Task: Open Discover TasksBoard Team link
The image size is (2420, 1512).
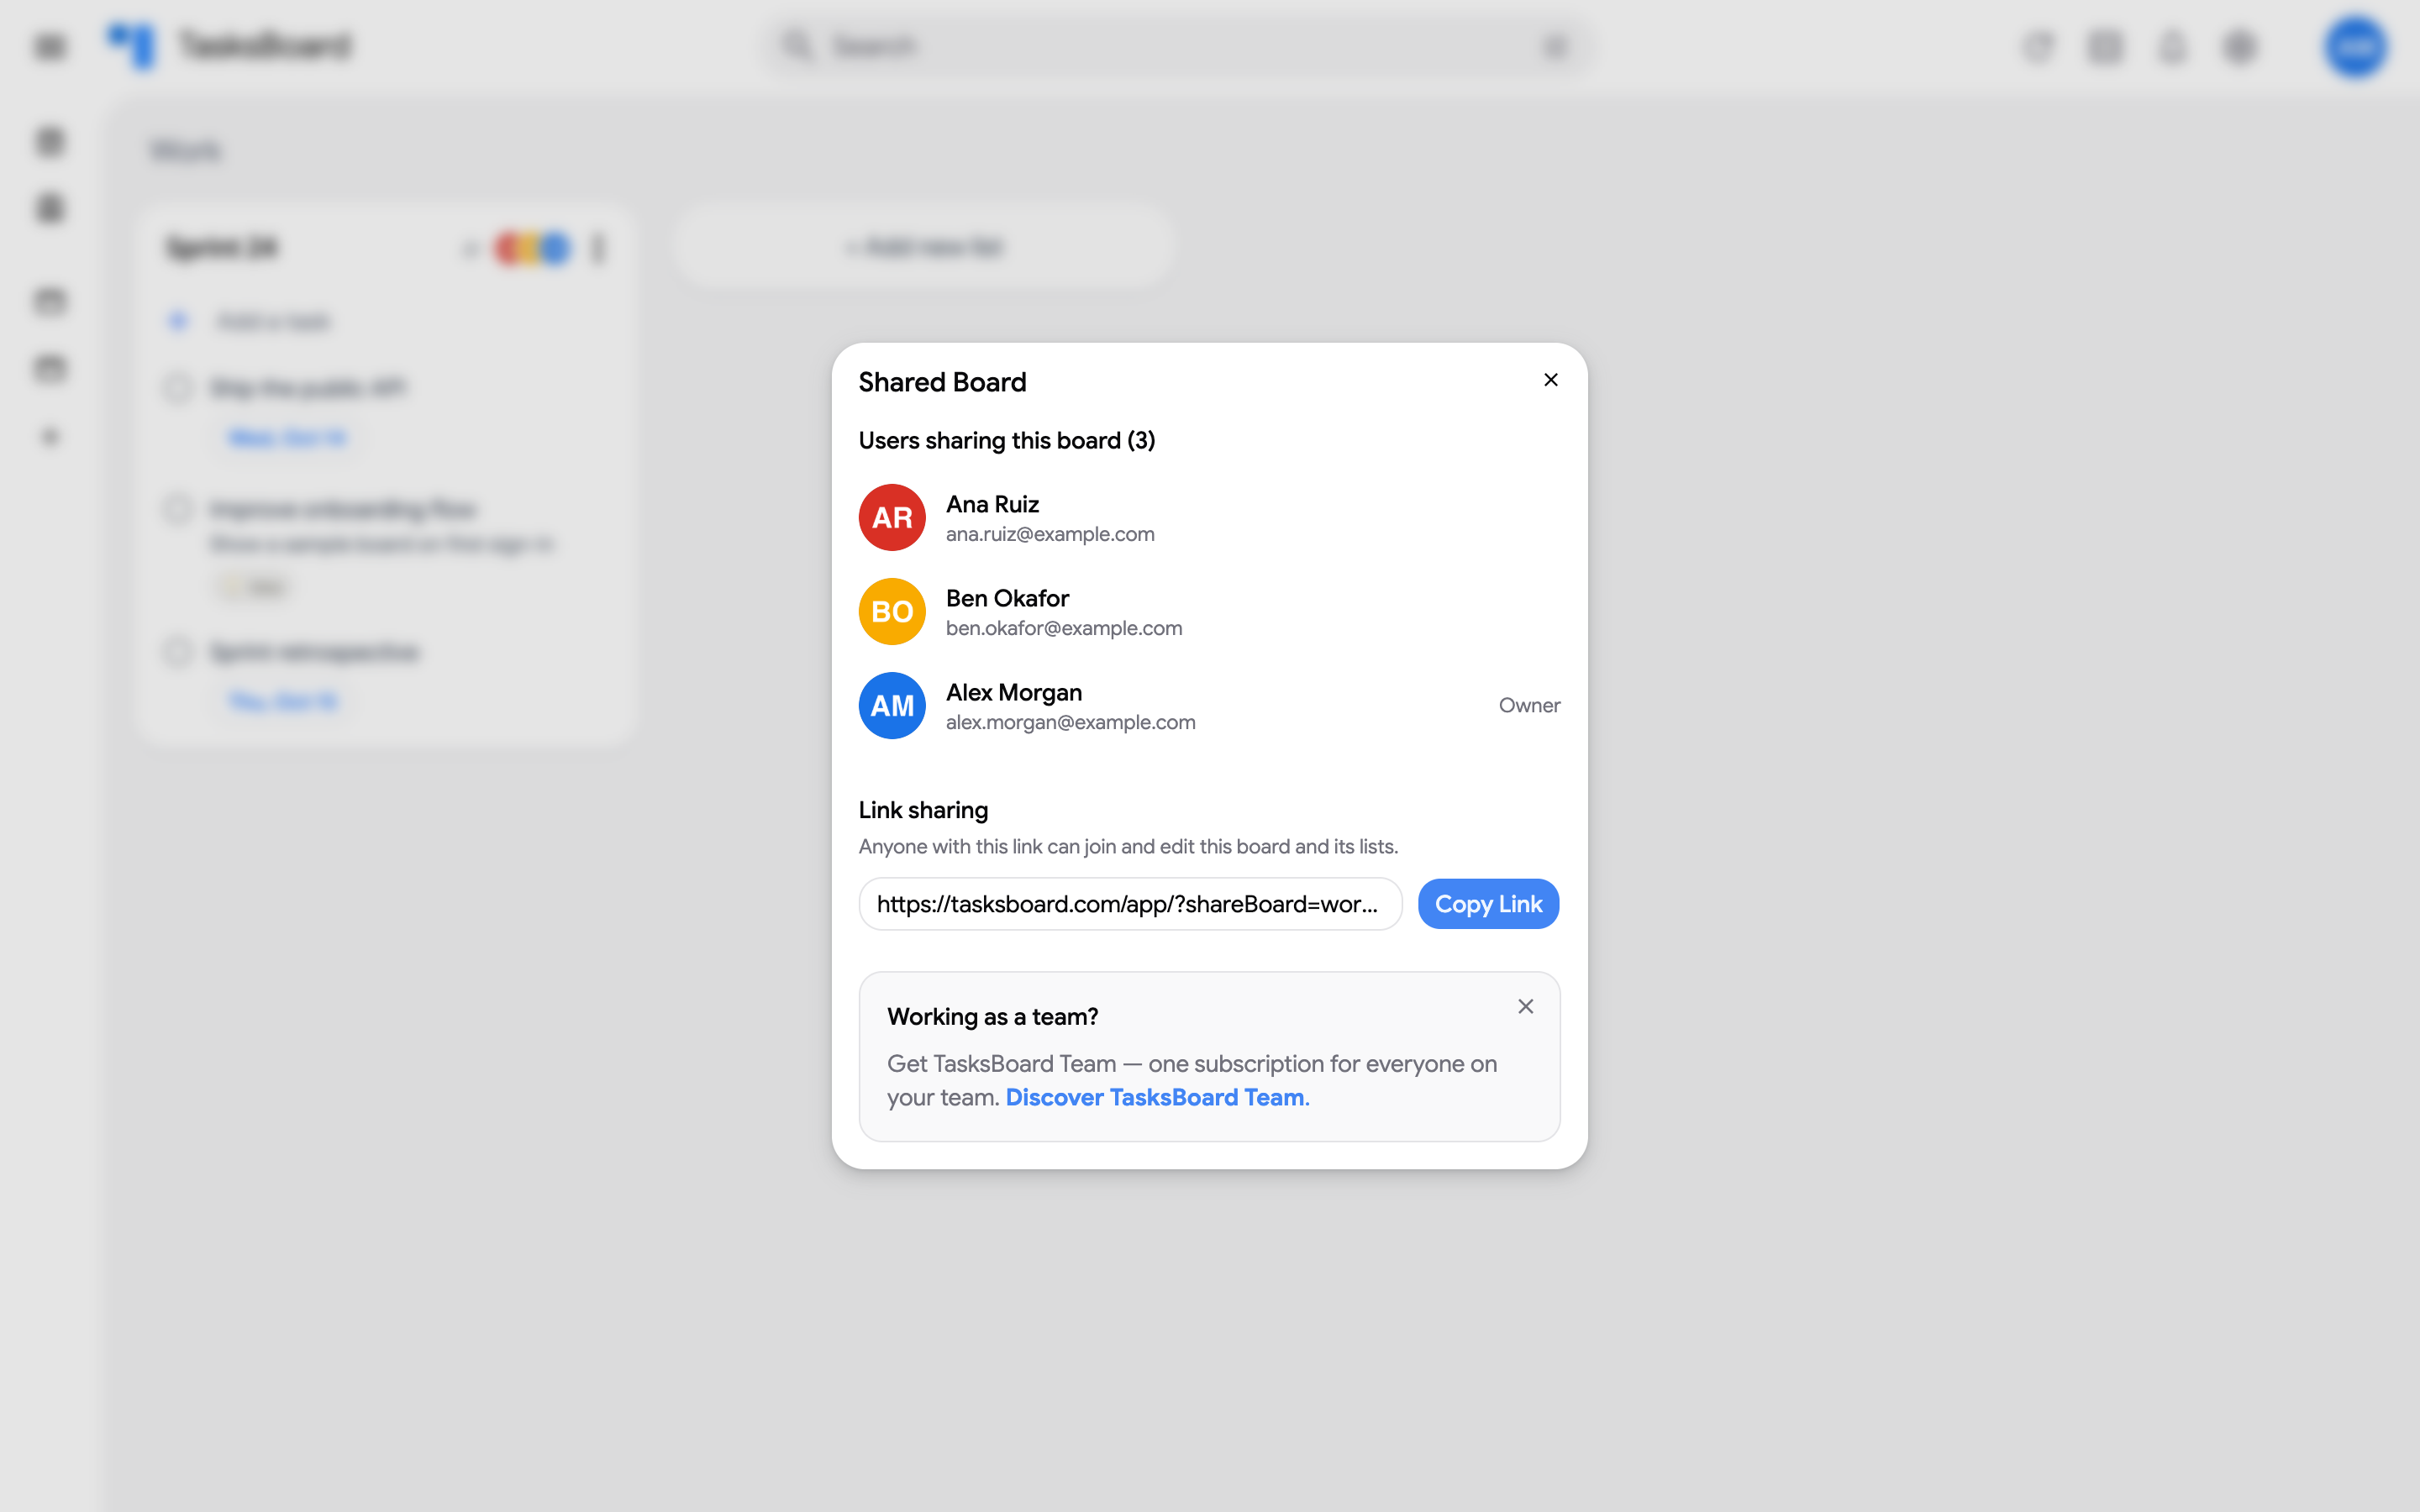Action: tap(1157, 1097)
